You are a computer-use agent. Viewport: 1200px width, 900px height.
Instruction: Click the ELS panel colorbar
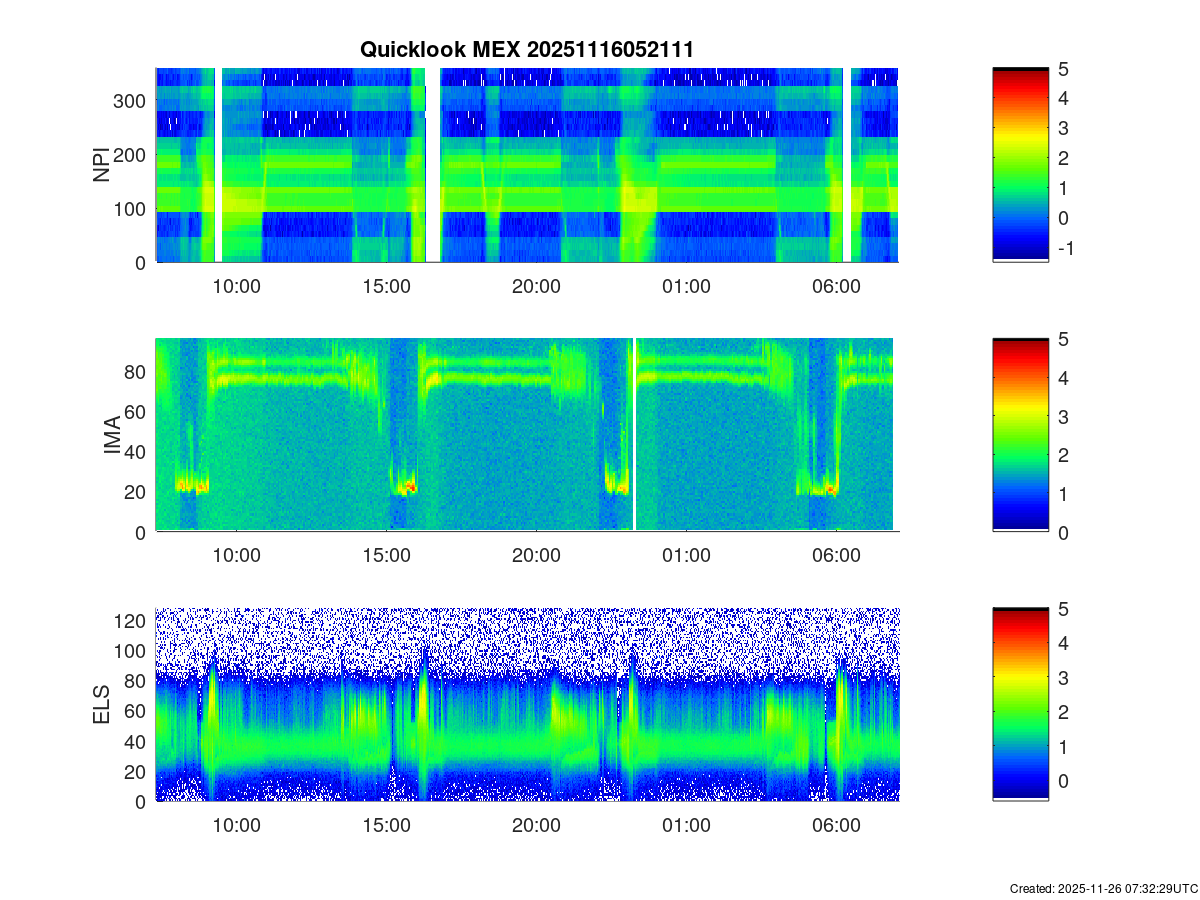coord(1020,705)
